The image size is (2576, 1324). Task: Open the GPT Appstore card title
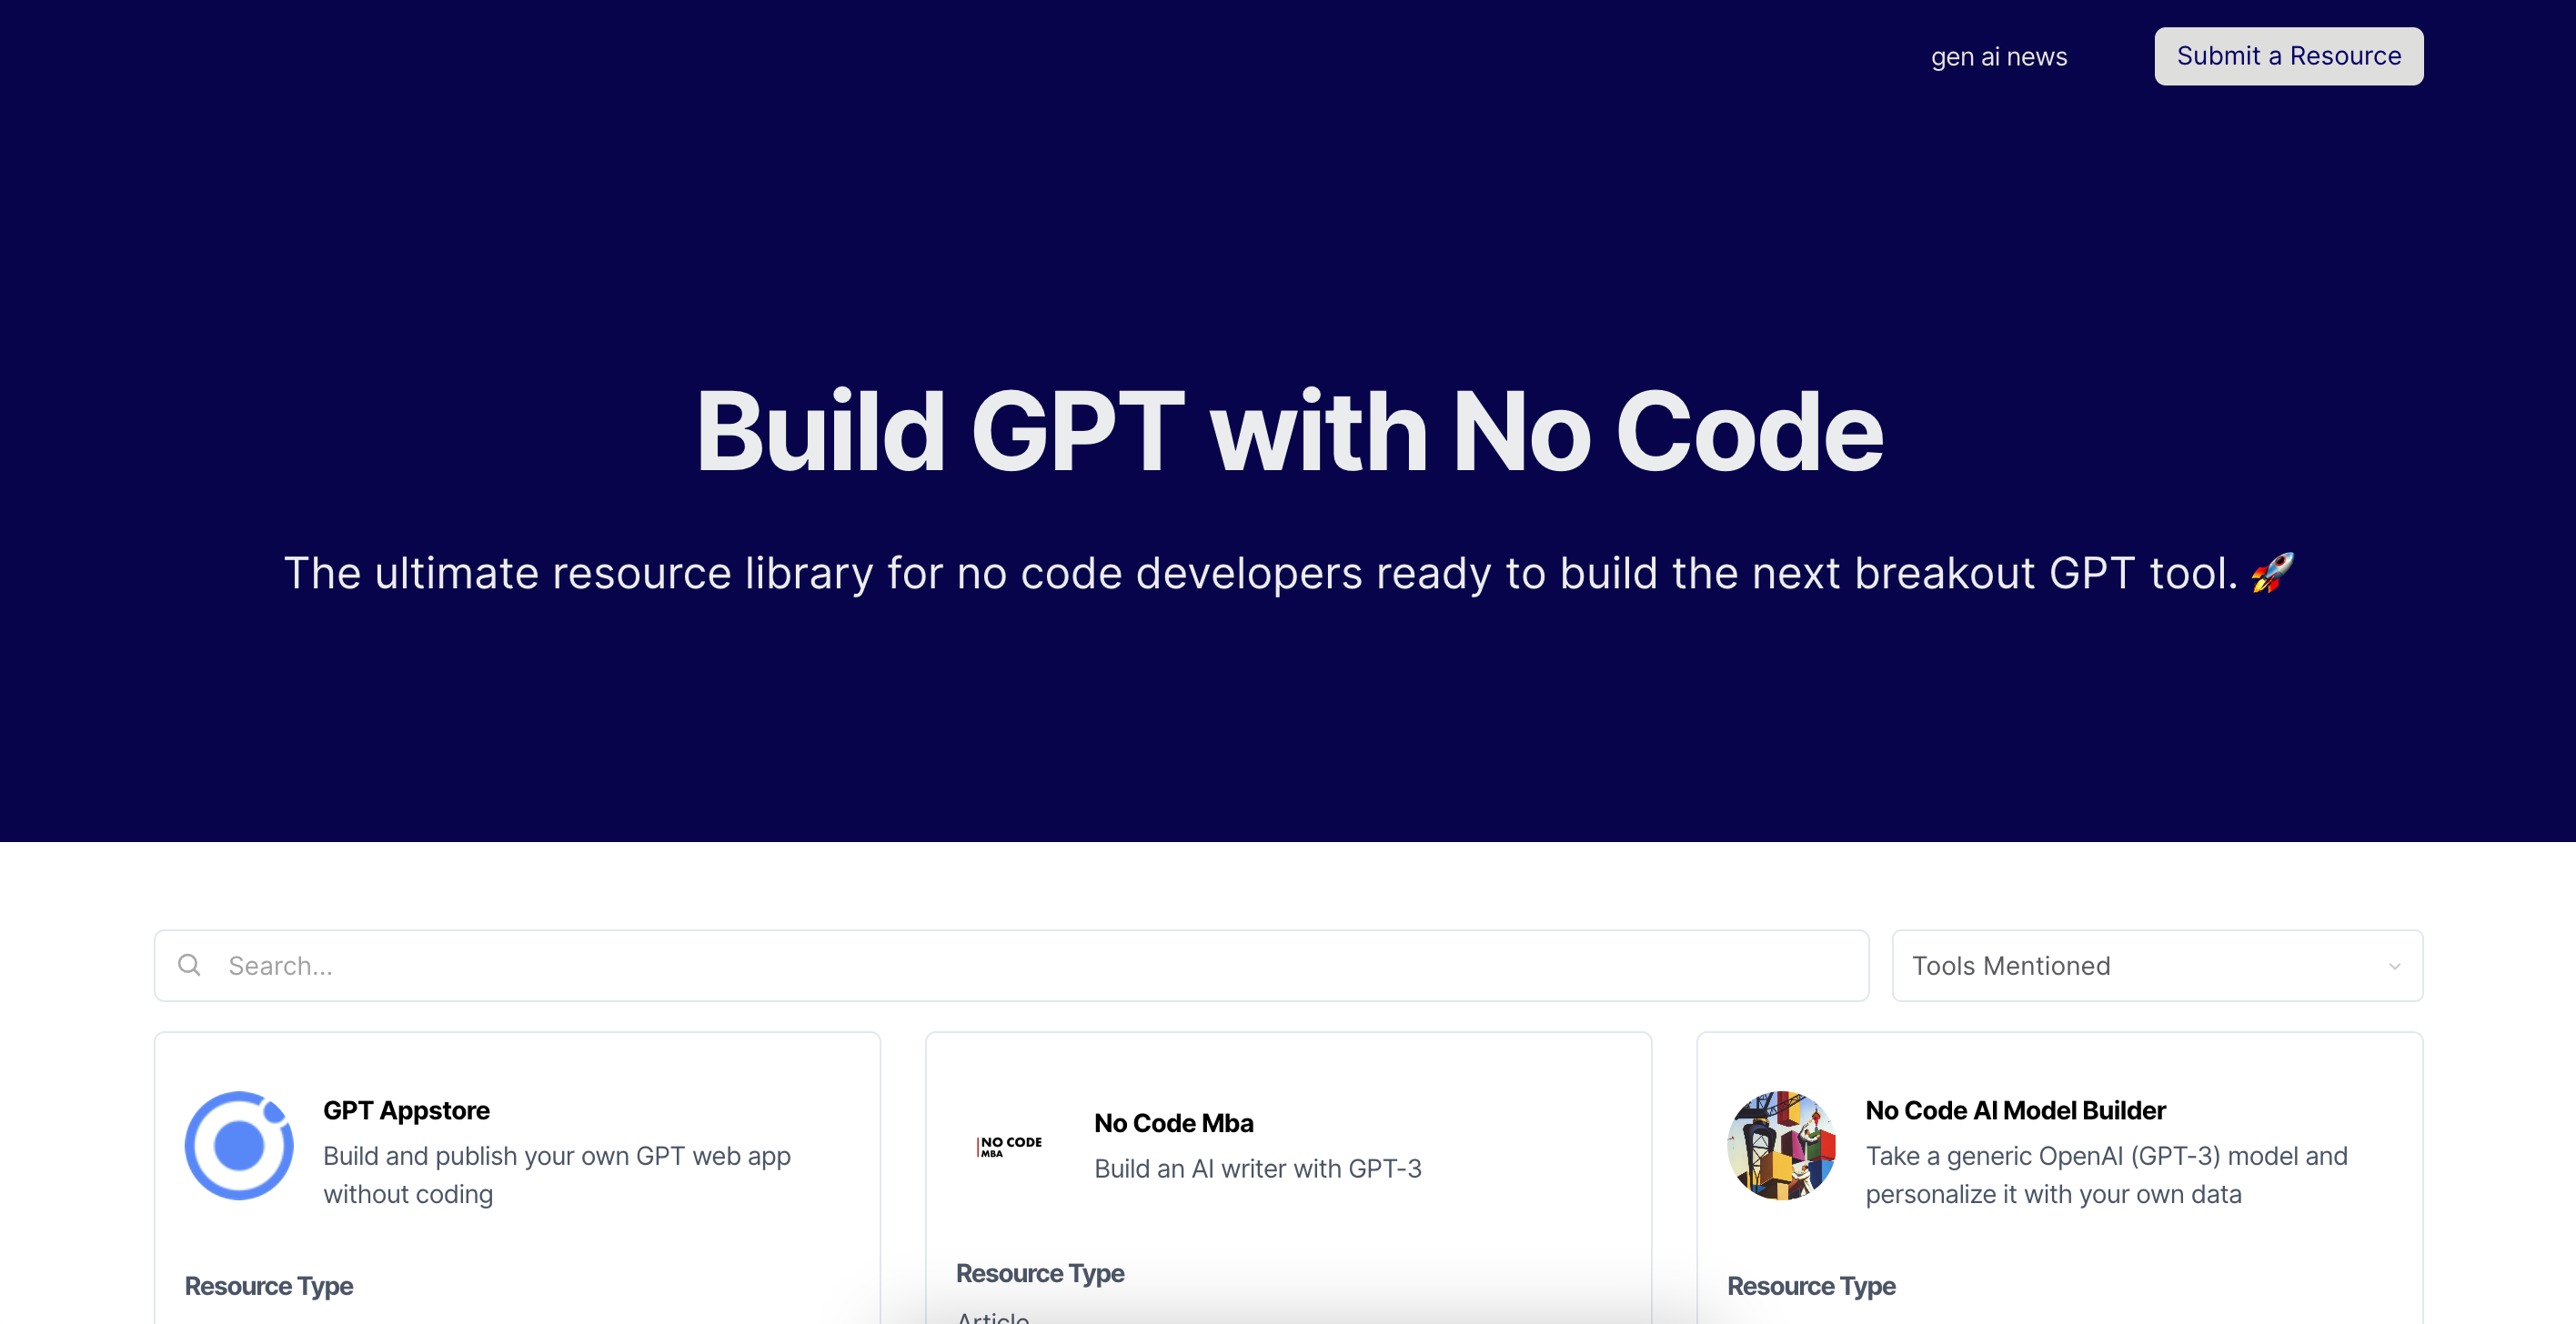point(406,1110)
